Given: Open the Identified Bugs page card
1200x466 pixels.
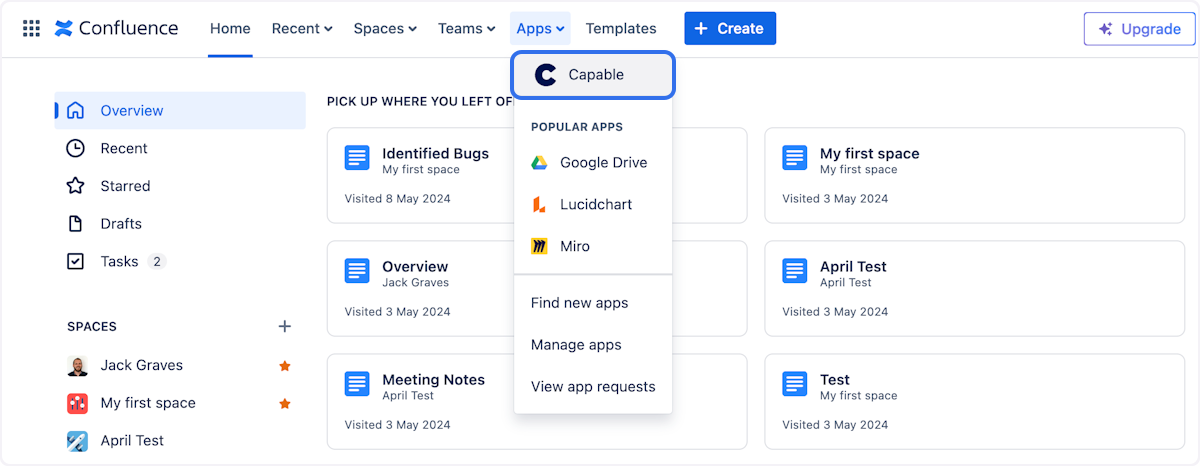Looking at the screenshot, I should click(x=435, y=154).
